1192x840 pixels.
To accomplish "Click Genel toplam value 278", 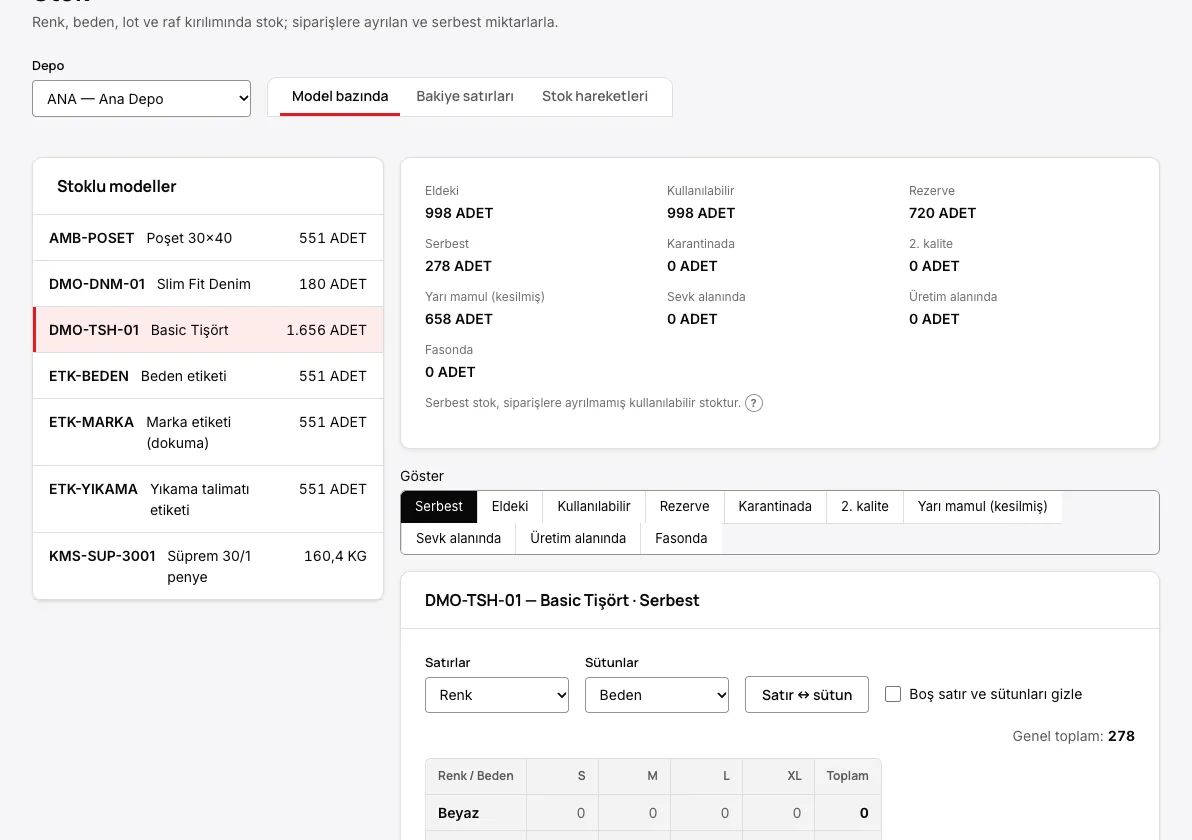I will click(x=1121, y=736).
